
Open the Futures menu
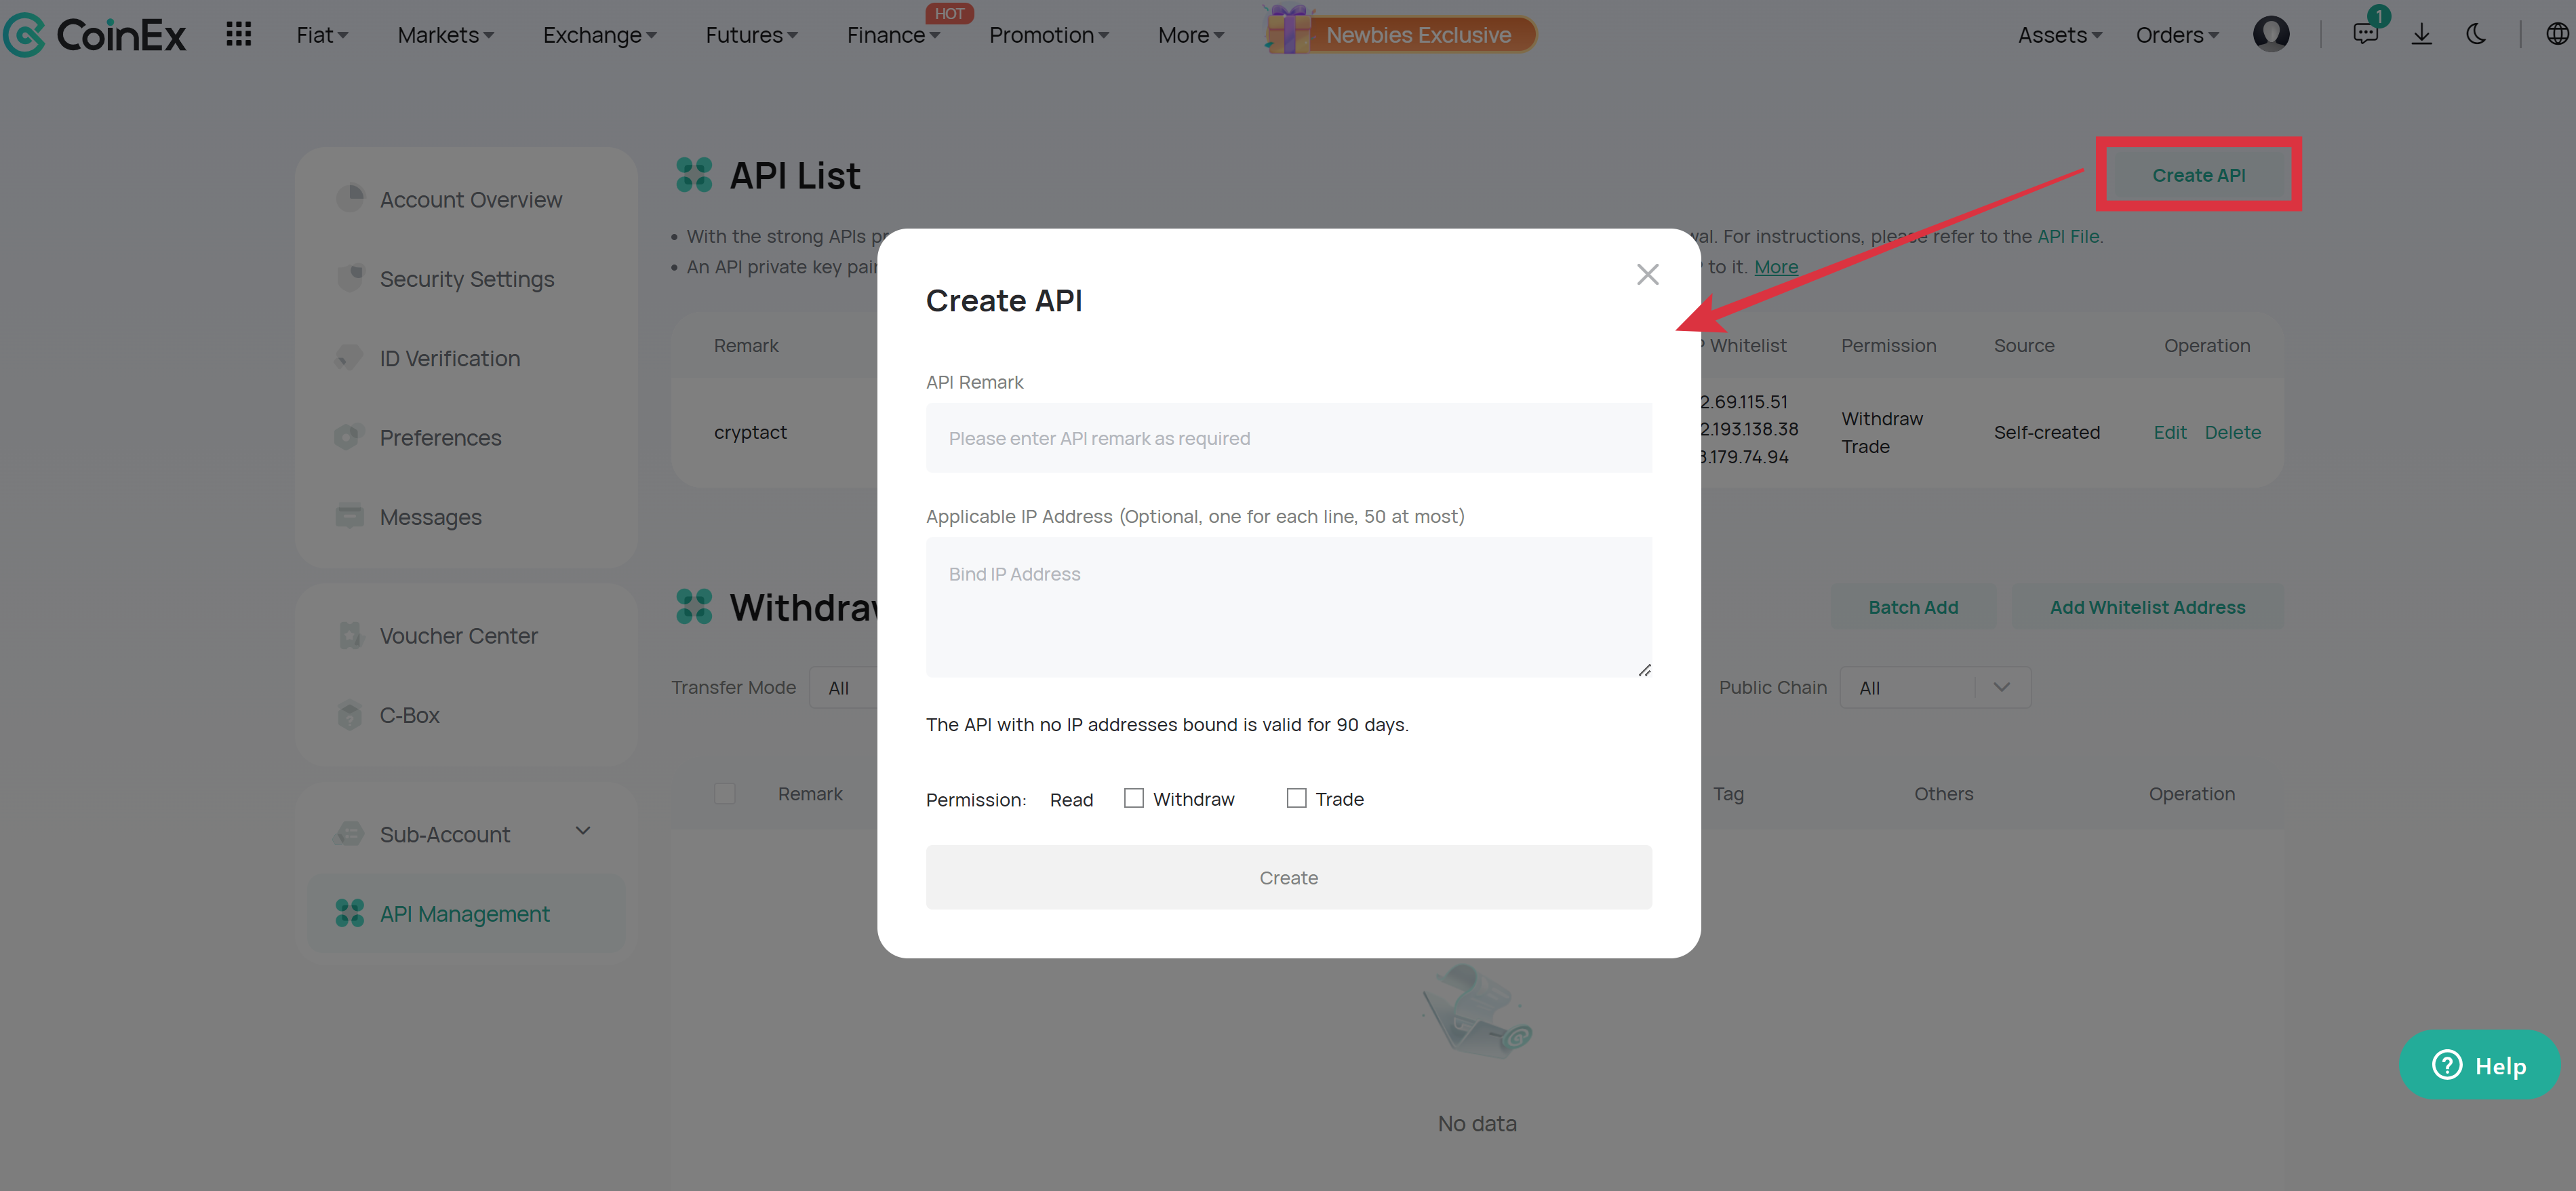[751, 35]
